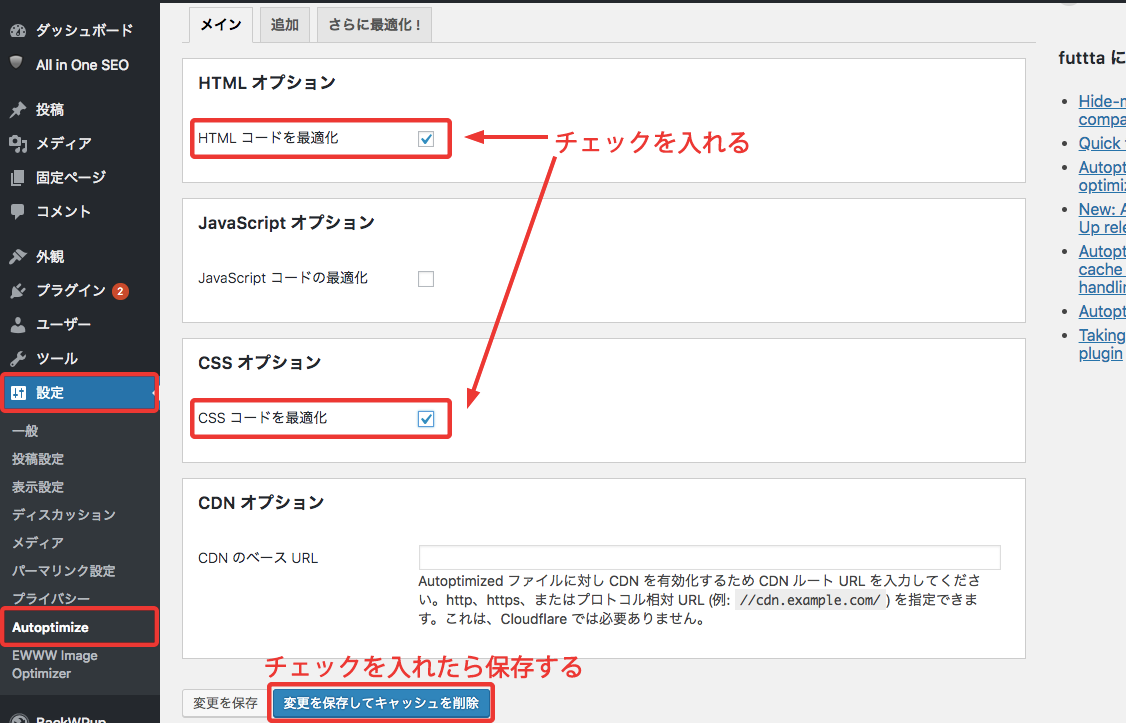Click the CDN のベース URL input field
The height and width of the screenshot is (723, 1126).
709,558
